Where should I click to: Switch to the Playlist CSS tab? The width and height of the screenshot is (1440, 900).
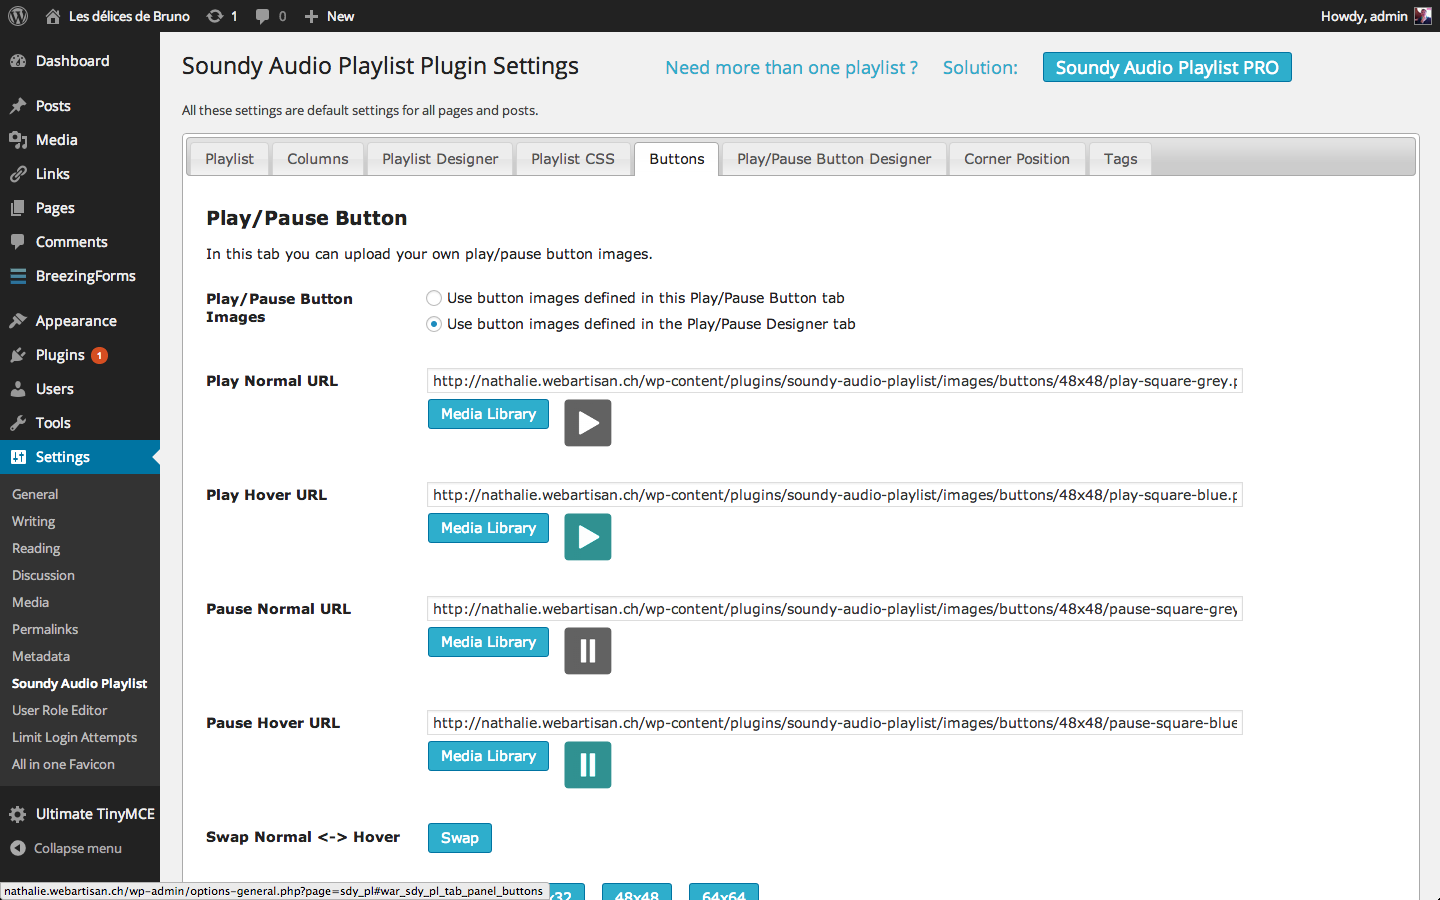coord(573,159)
